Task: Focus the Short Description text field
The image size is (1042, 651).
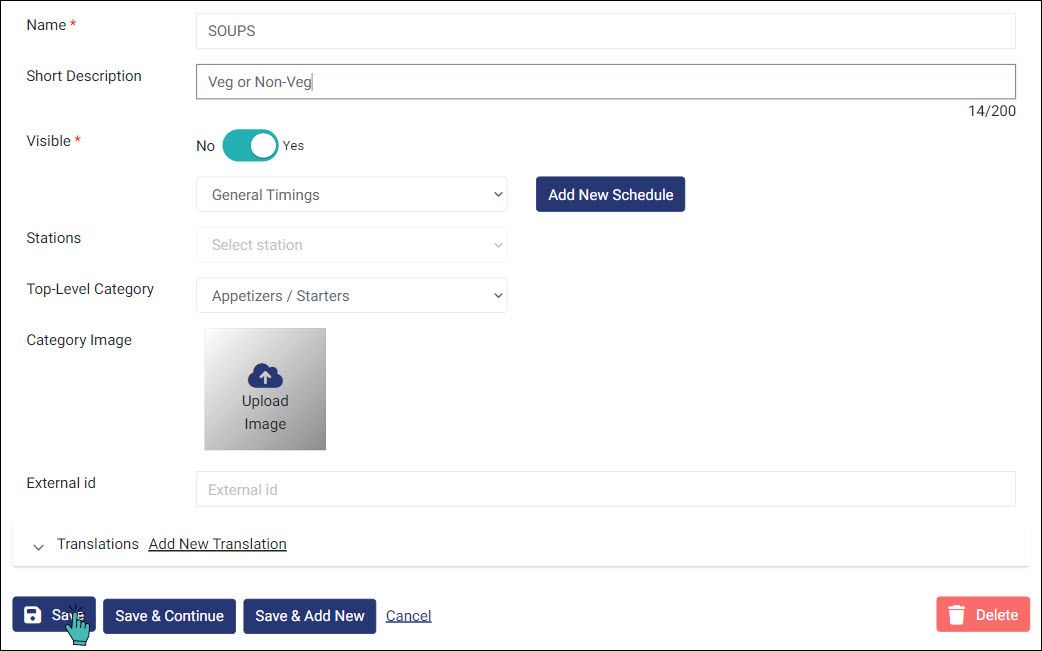Action: pyautogui.click(x=605, y=82)
